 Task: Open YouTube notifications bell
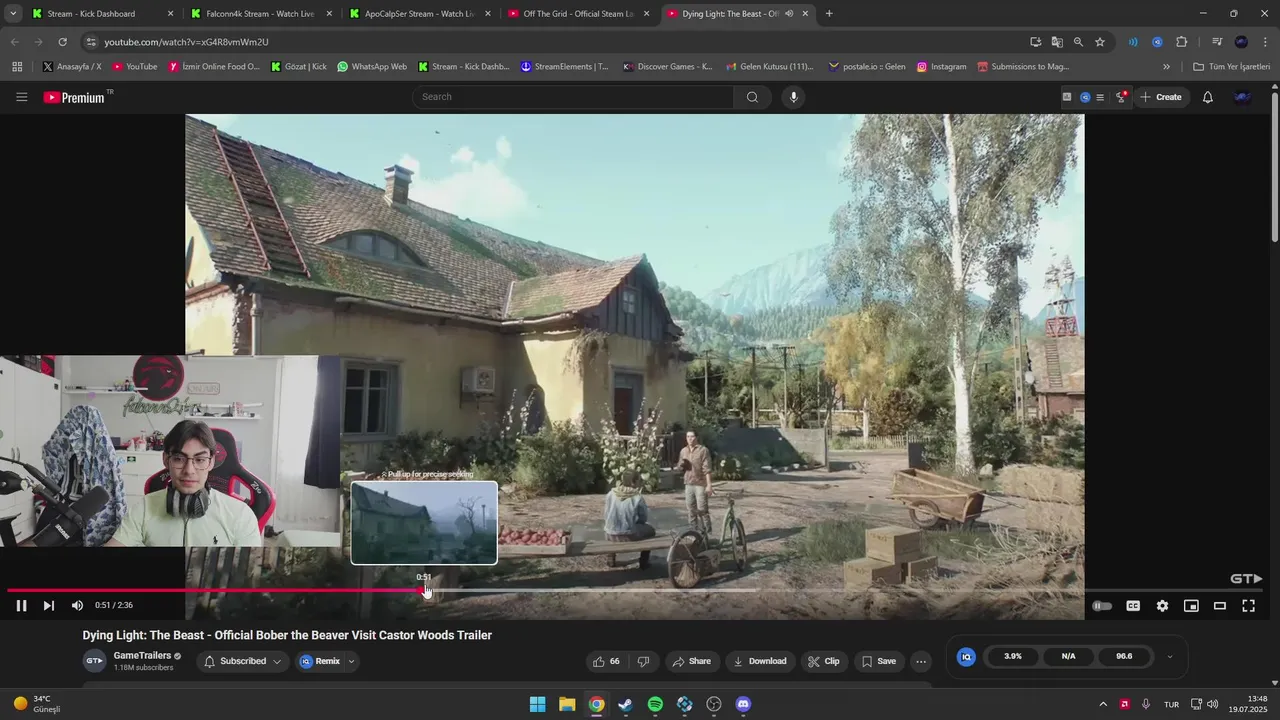(x=1208, y=97)
